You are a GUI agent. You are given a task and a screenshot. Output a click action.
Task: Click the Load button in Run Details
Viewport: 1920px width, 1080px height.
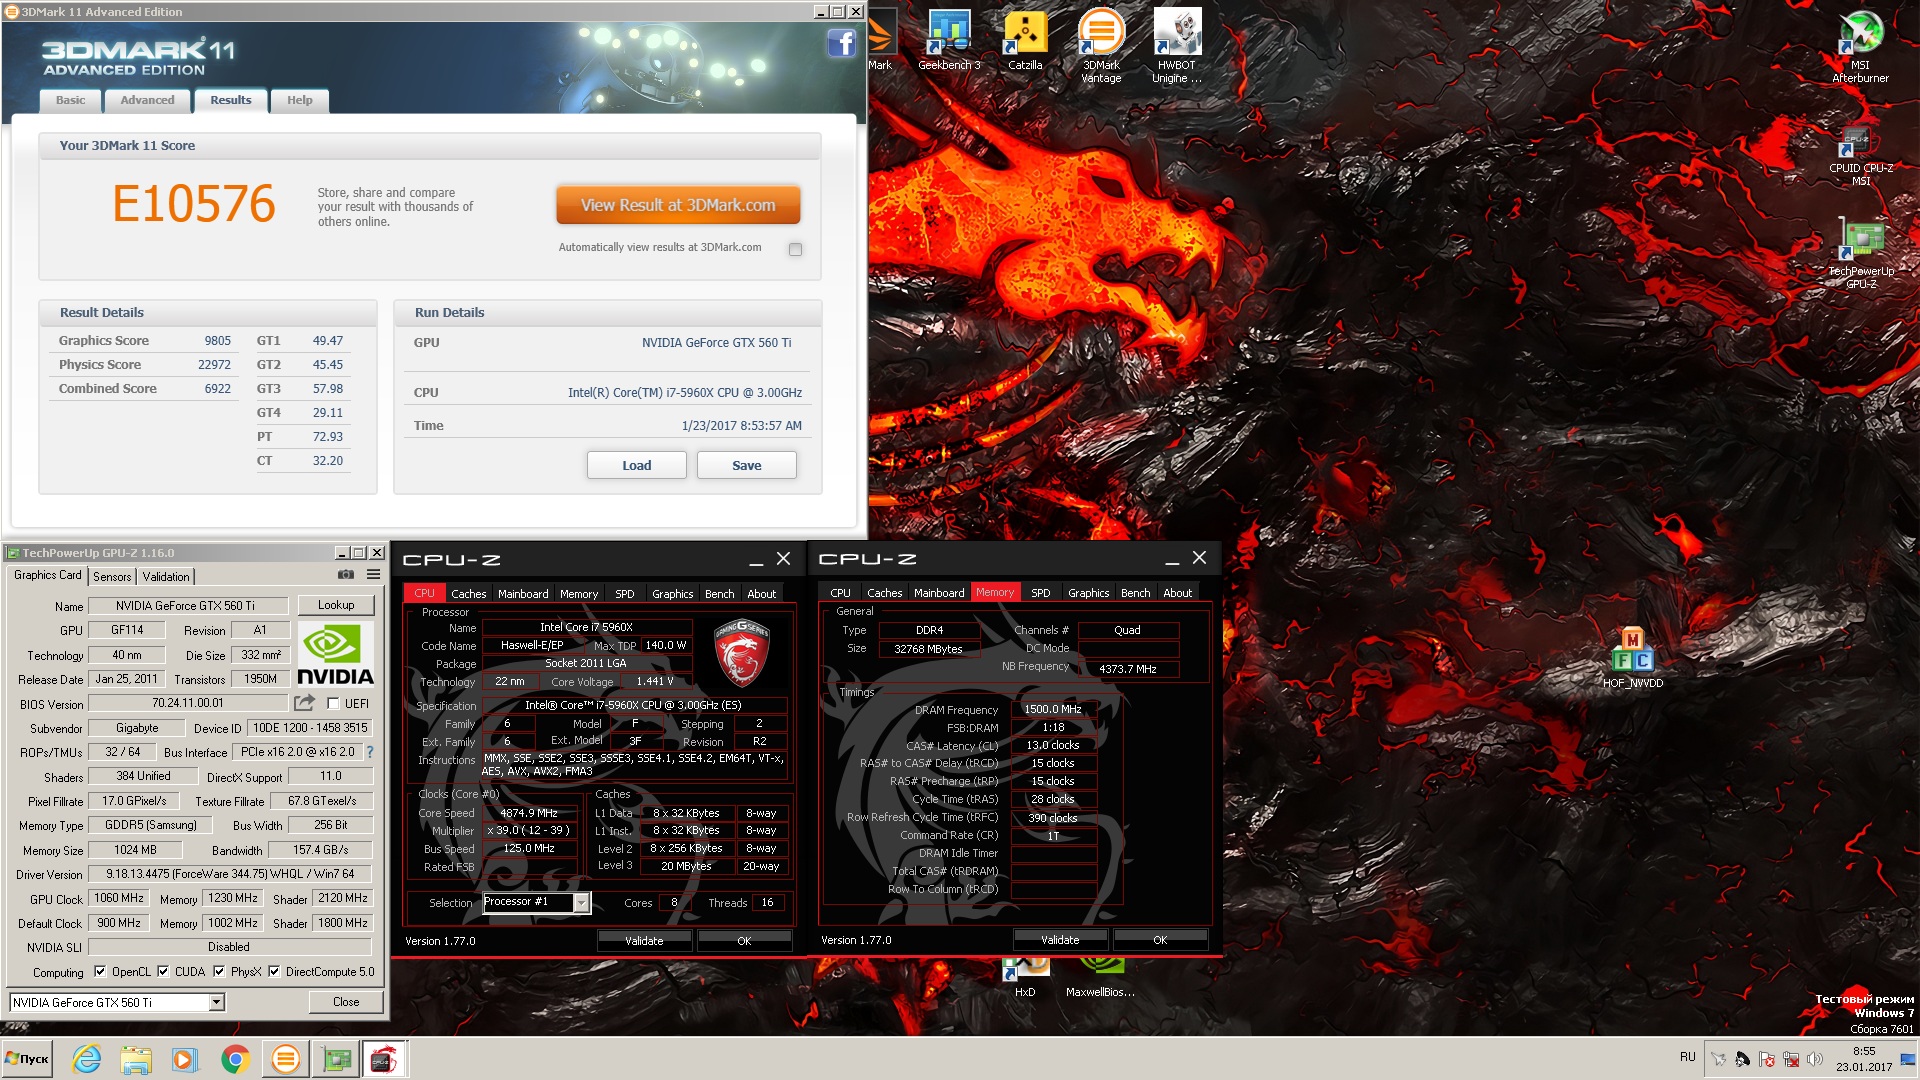click(636, 465)
